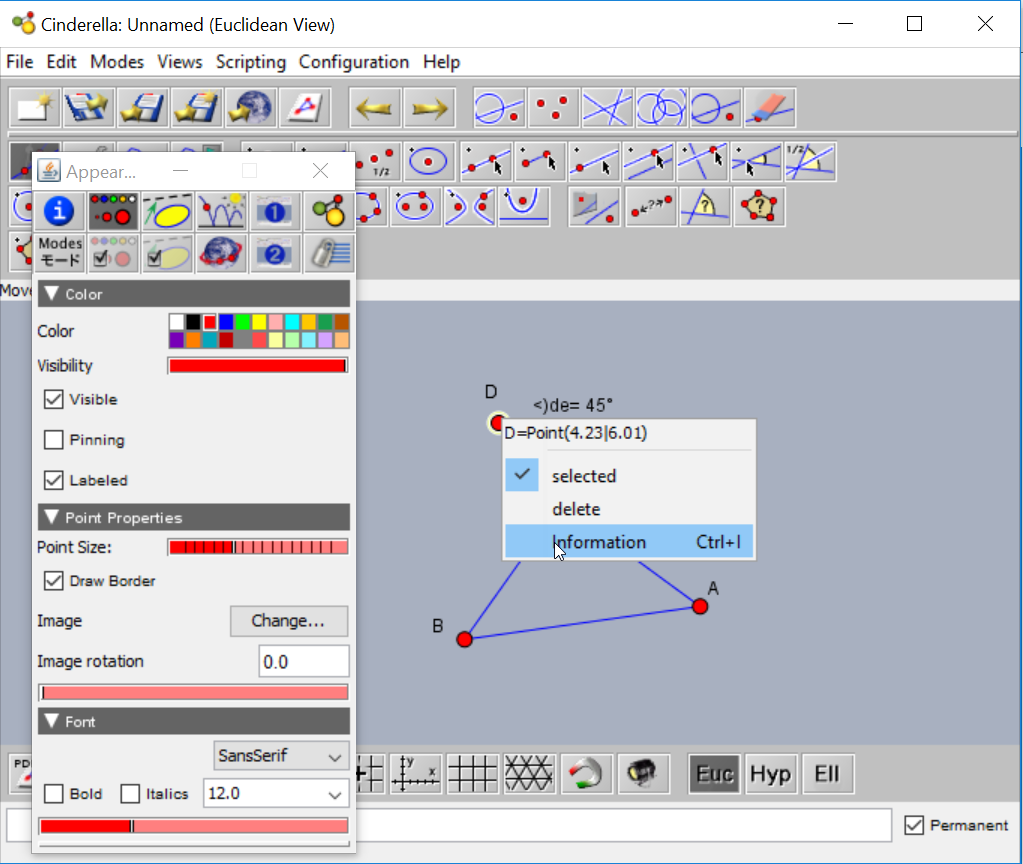Image resolution: width=1023 pixels, height=864 pixels.
Task: Collapse the Point Properties section
Action: tap(52, 518)
